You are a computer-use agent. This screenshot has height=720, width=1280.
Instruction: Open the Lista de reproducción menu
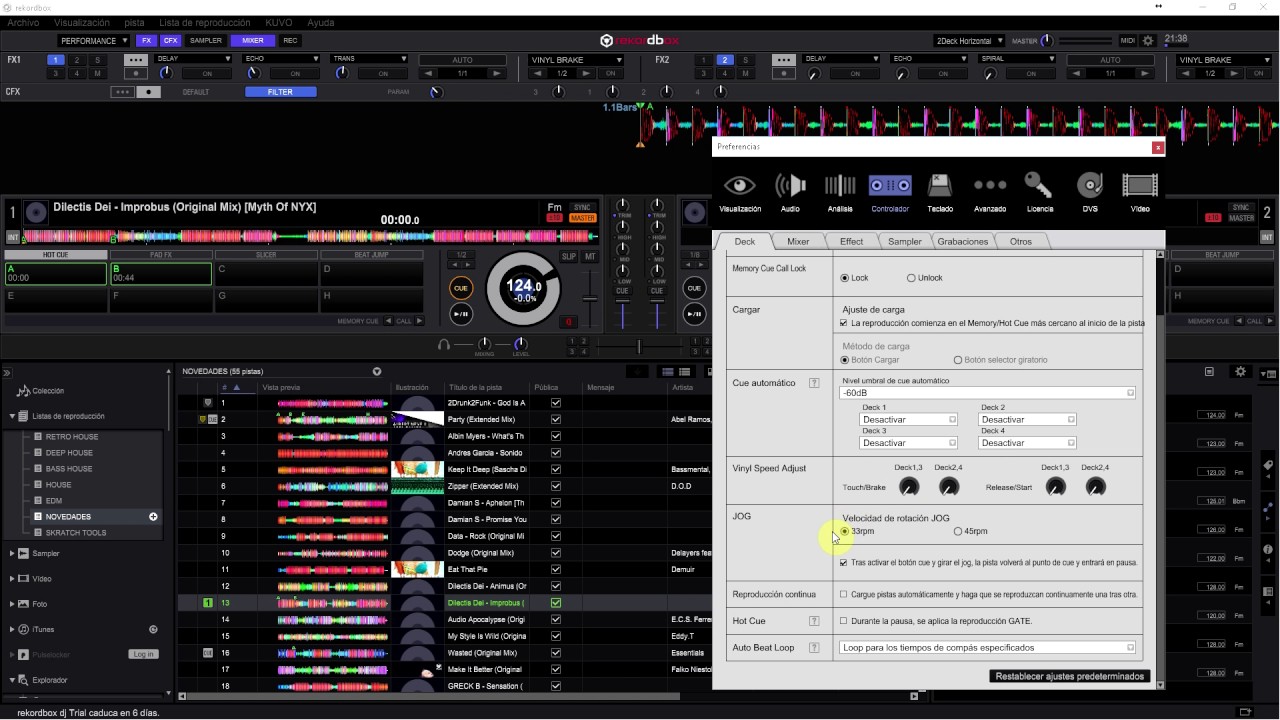205,22
